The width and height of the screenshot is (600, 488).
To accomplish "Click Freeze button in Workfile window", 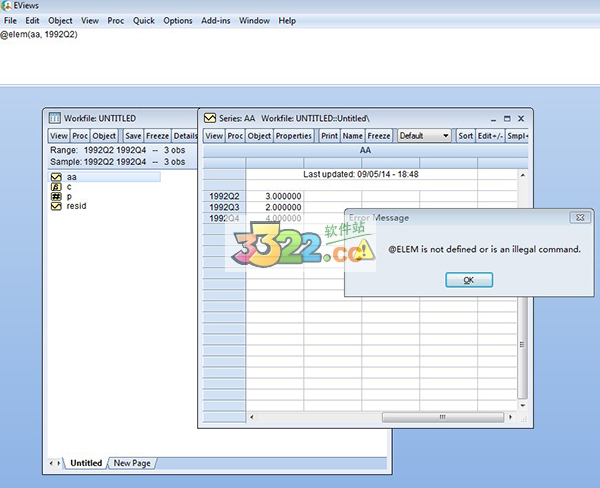I will pos(157,136).
